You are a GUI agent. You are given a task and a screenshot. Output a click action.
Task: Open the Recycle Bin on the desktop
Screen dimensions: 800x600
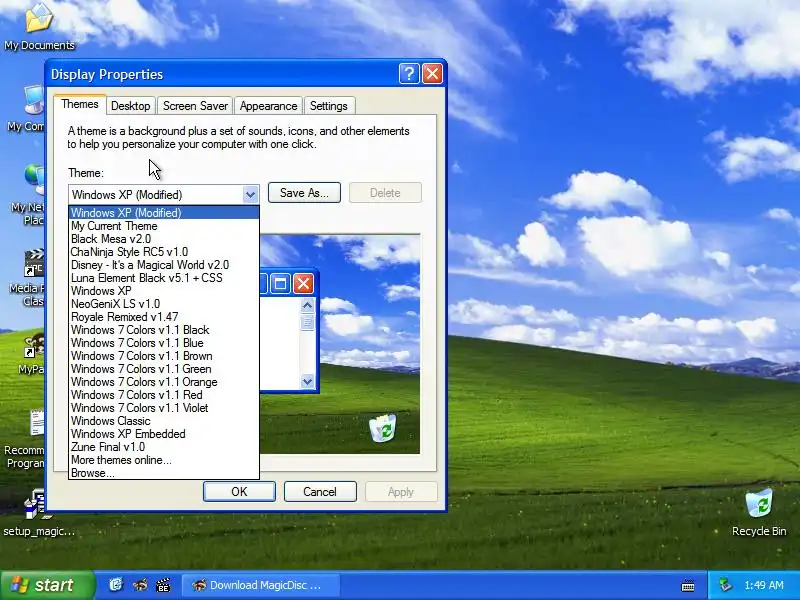759,513
